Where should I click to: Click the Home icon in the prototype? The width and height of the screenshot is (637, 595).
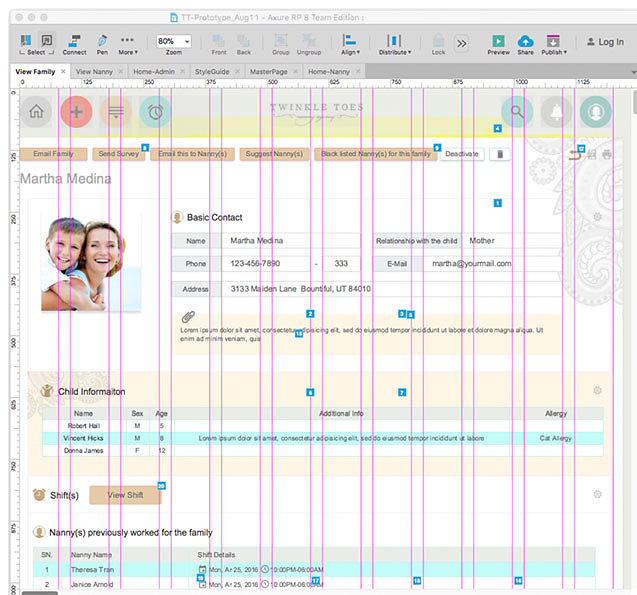(x=36, y=112)
